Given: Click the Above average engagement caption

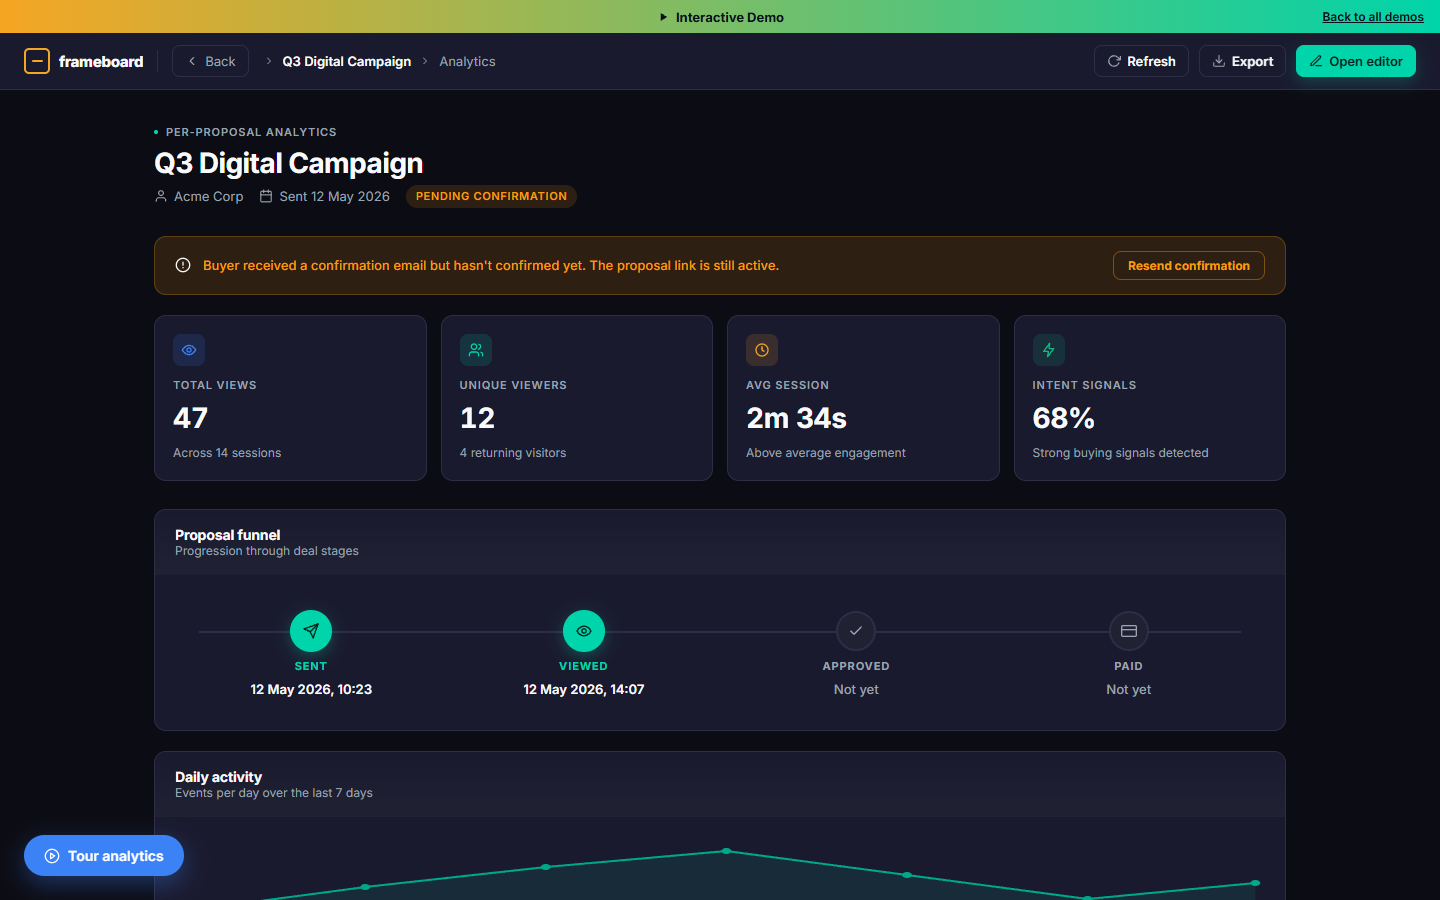Looking at the screenshot, I should coord(826,453).
